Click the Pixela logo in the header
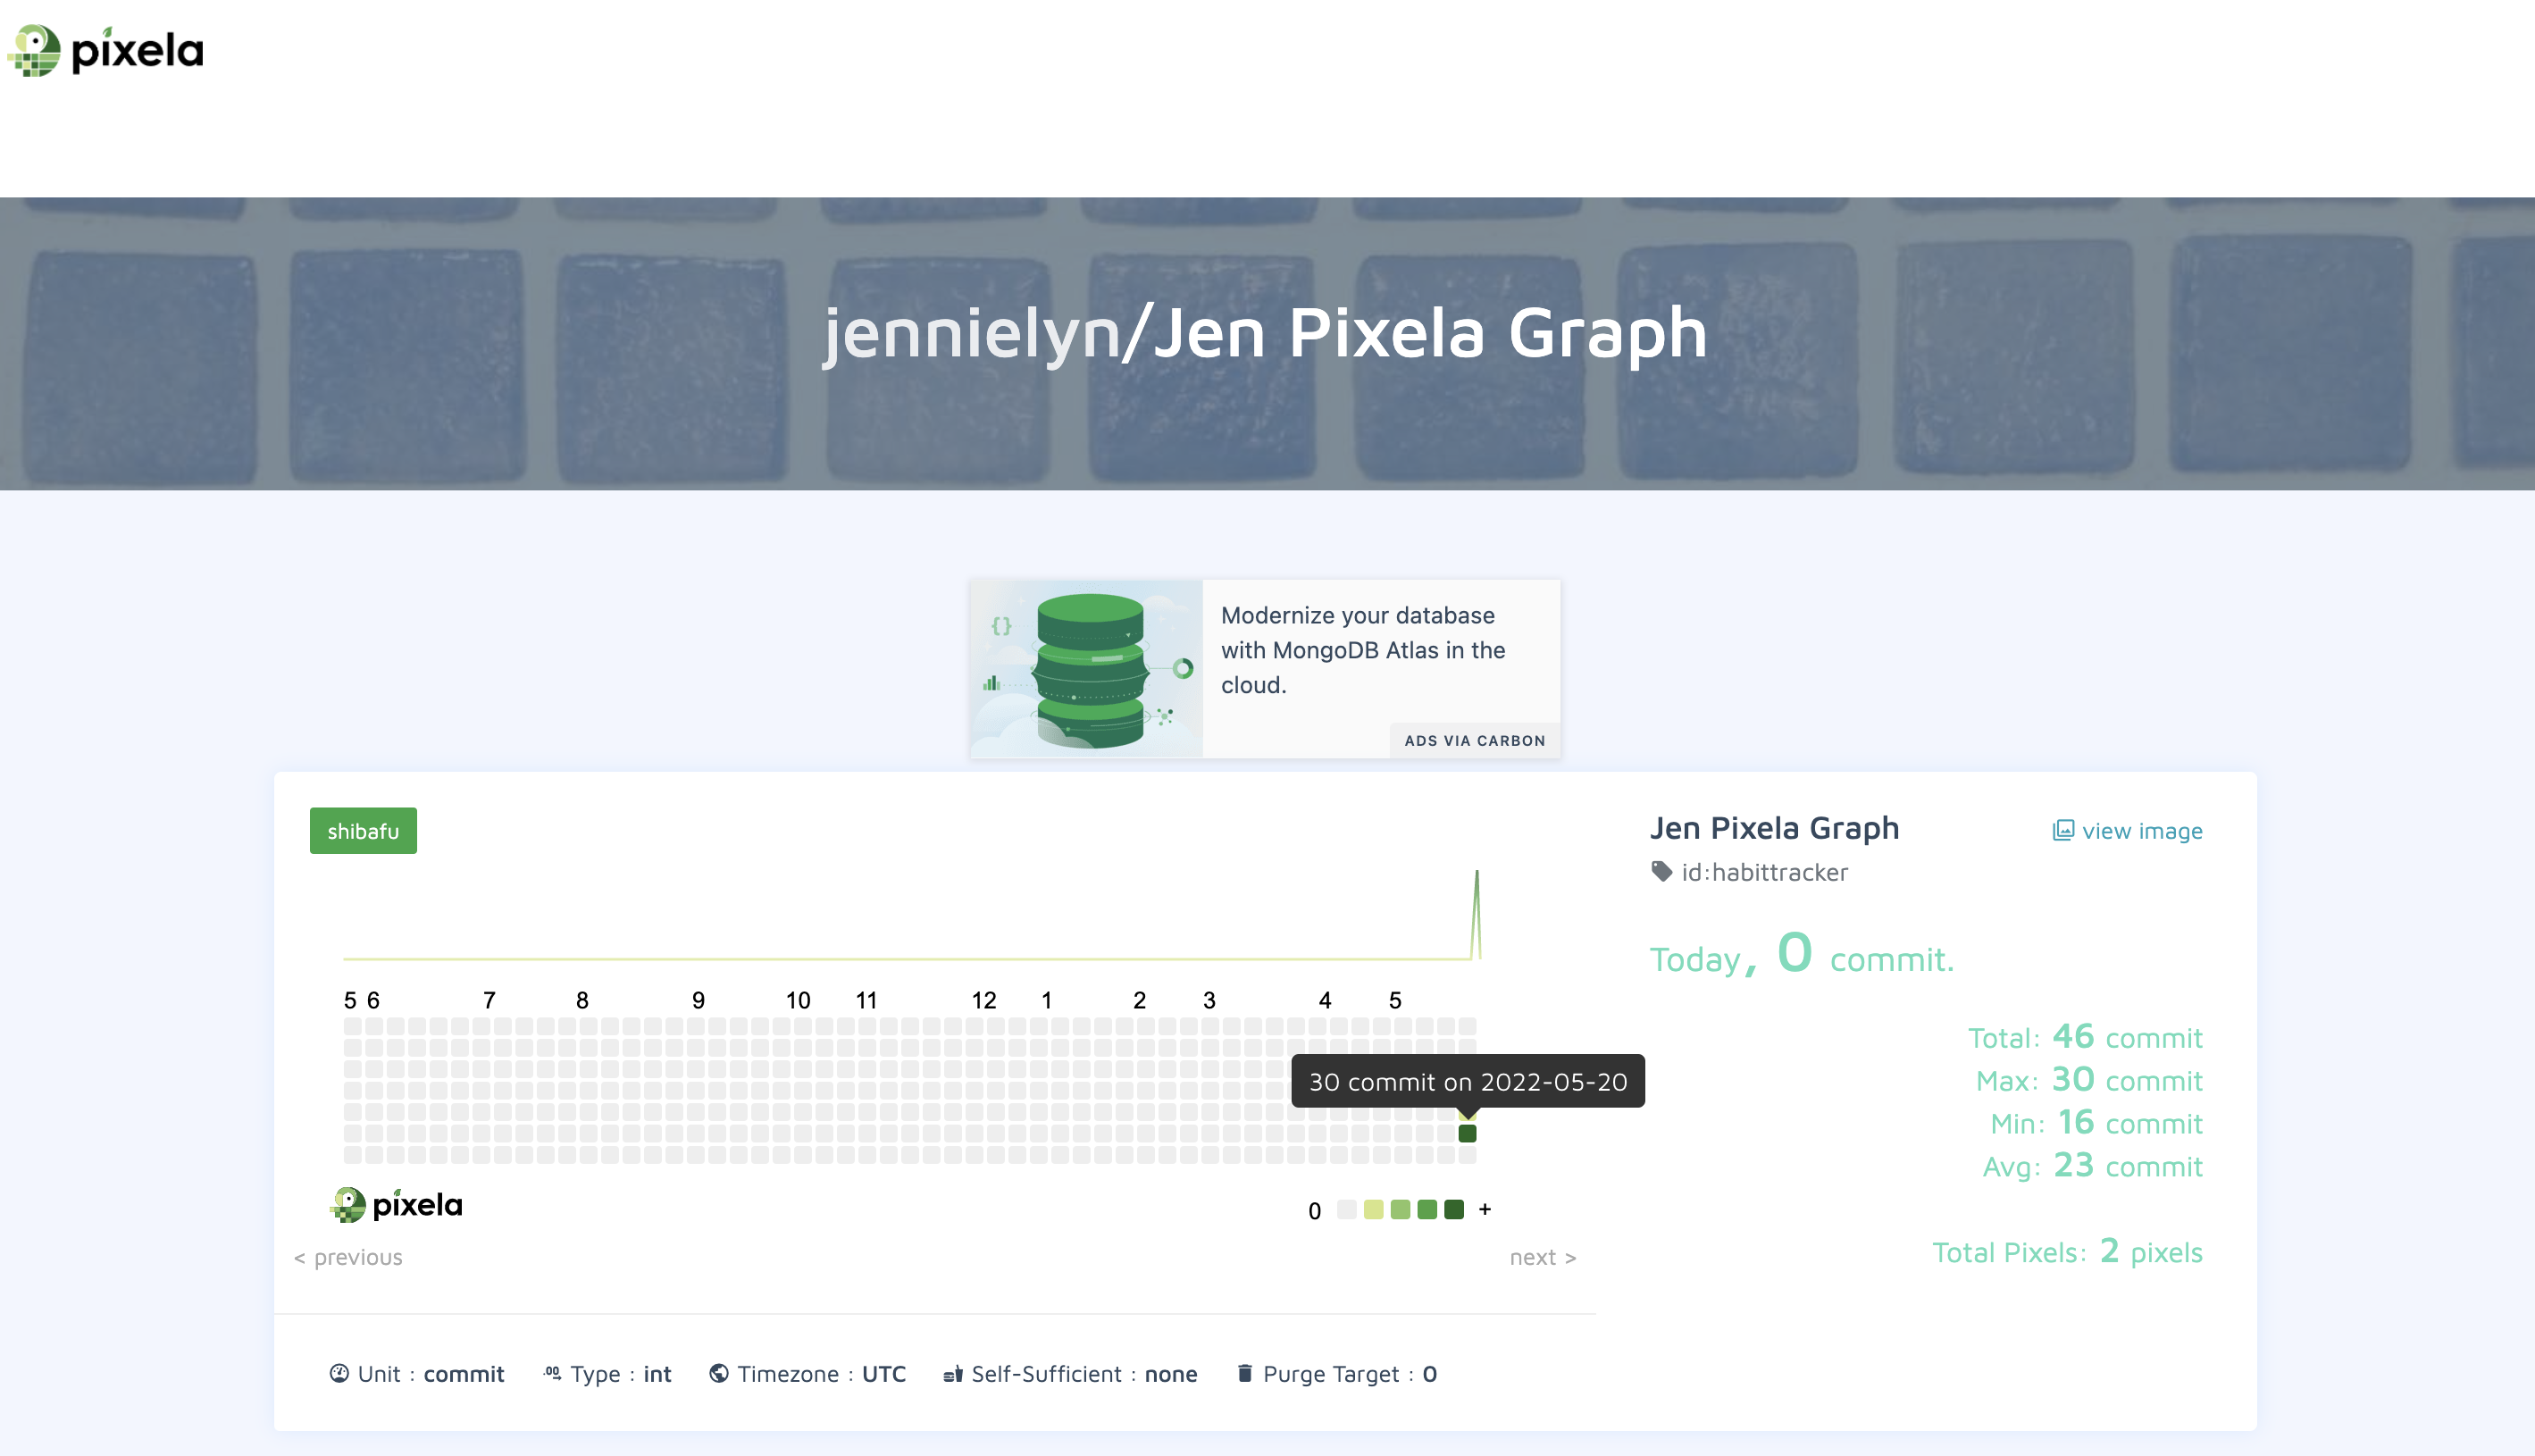Viewport: 2535px width, 1456px height. tap(104, 50)
